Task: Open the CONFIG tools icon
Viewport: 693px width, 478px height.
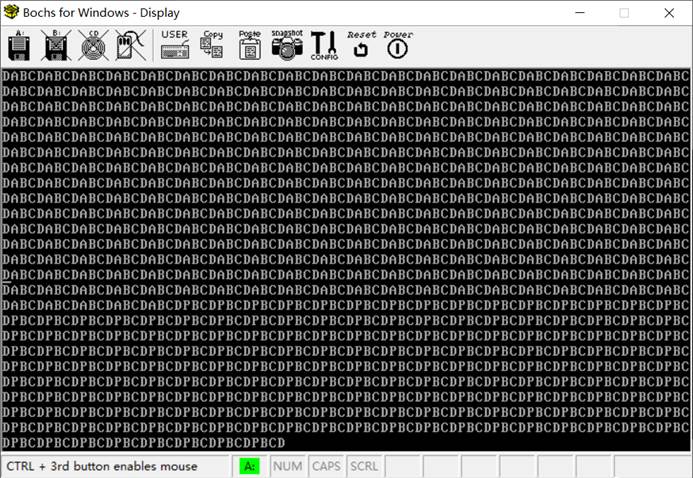Action: (324, 45)
